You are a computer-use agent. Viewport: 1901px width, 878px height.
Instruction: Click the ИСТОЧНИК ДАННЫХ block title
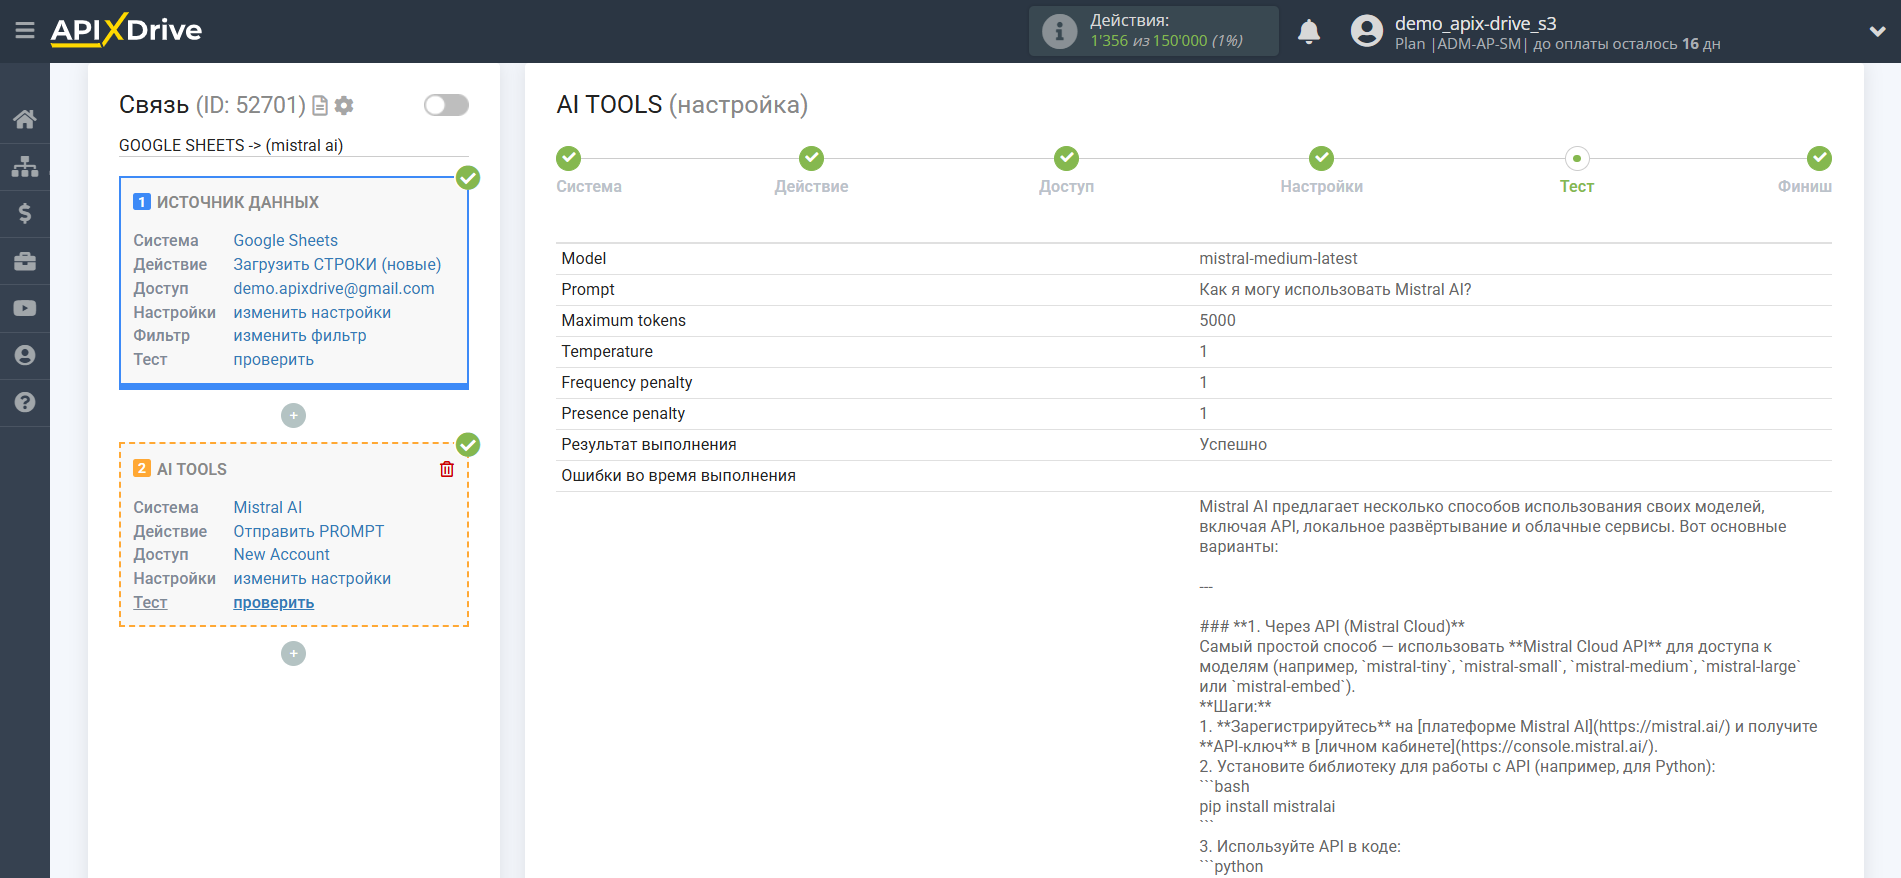pyautogui.click(x=238, y=202)
